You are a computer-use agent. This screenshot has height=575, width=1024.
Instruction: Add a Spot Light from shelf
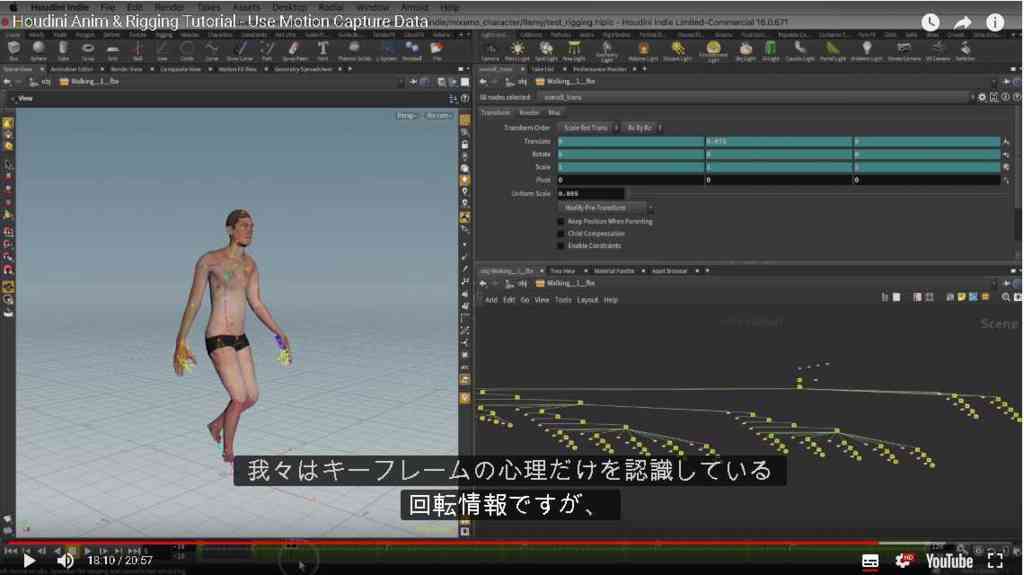[x=546, y=50]
